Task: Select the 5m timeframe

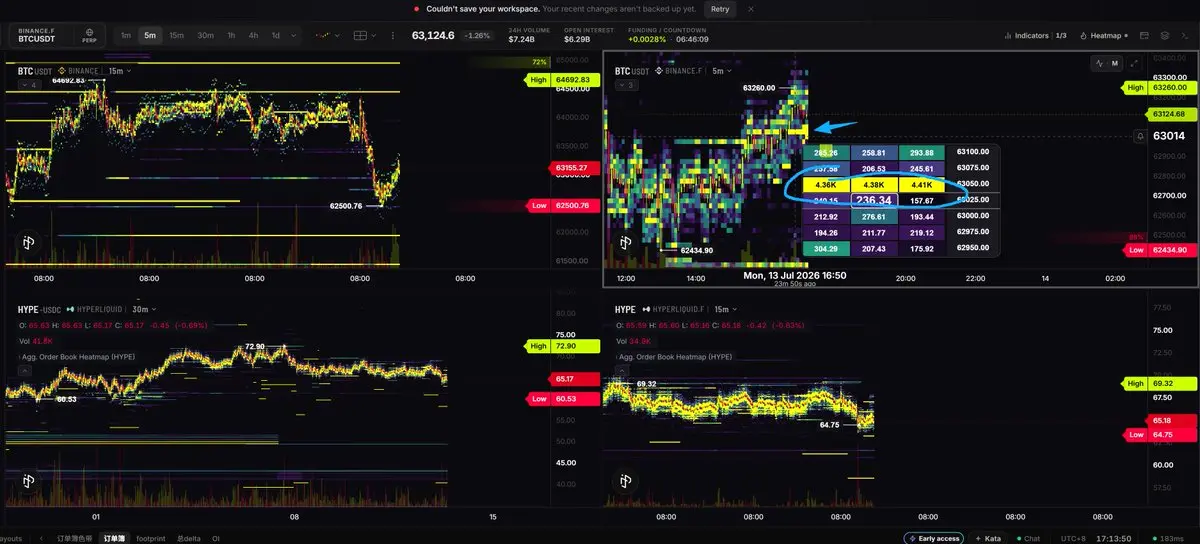Action: [x=150, y=35]
